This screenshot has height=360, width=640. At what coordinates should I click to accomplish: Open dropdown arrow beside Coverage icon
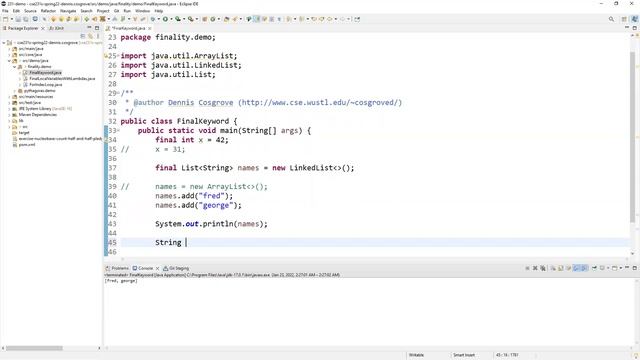[184, 19]
